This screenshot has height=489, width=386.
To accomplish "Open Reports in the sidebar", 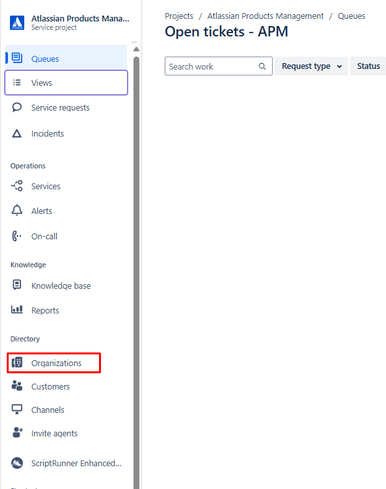I will [x=45, y=310].
